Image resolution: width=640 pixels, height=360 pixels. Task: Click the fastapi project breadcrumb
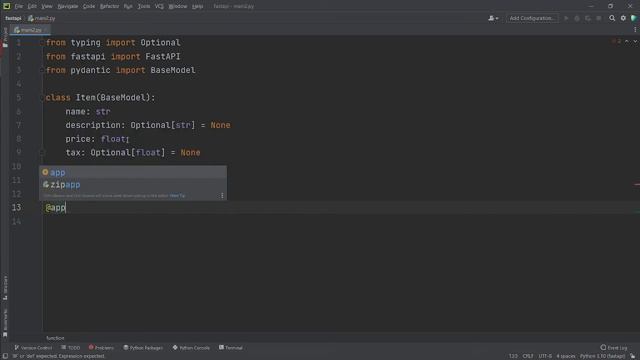13,18
